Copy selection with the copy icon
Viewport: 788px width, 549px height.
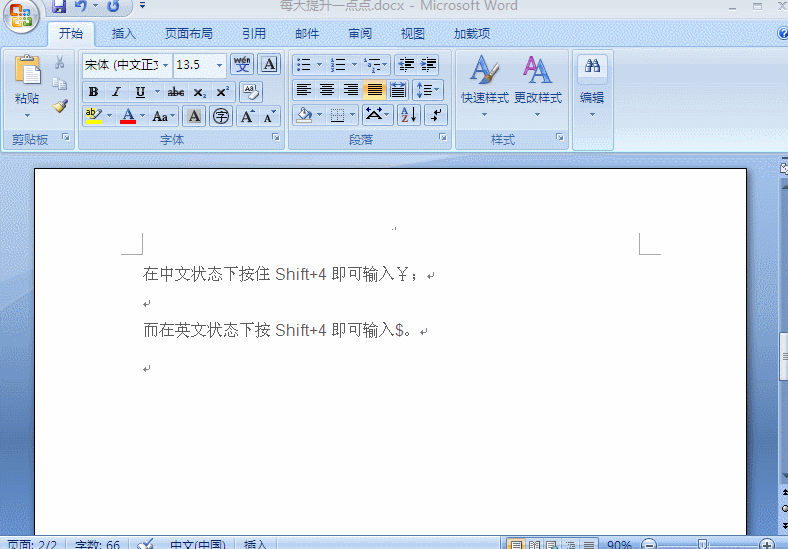(60, 83)
